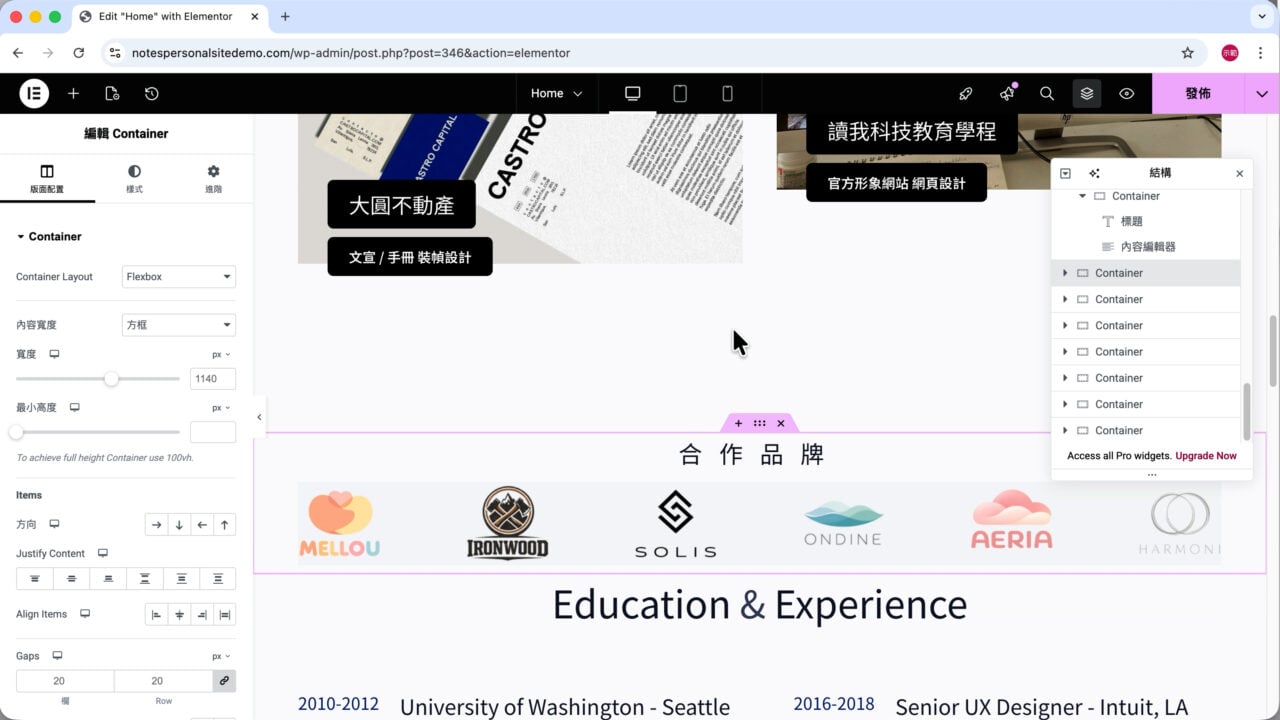Open the px unit selector for Gaps
Screen dimensions: 1280x720
coord(221,656)
